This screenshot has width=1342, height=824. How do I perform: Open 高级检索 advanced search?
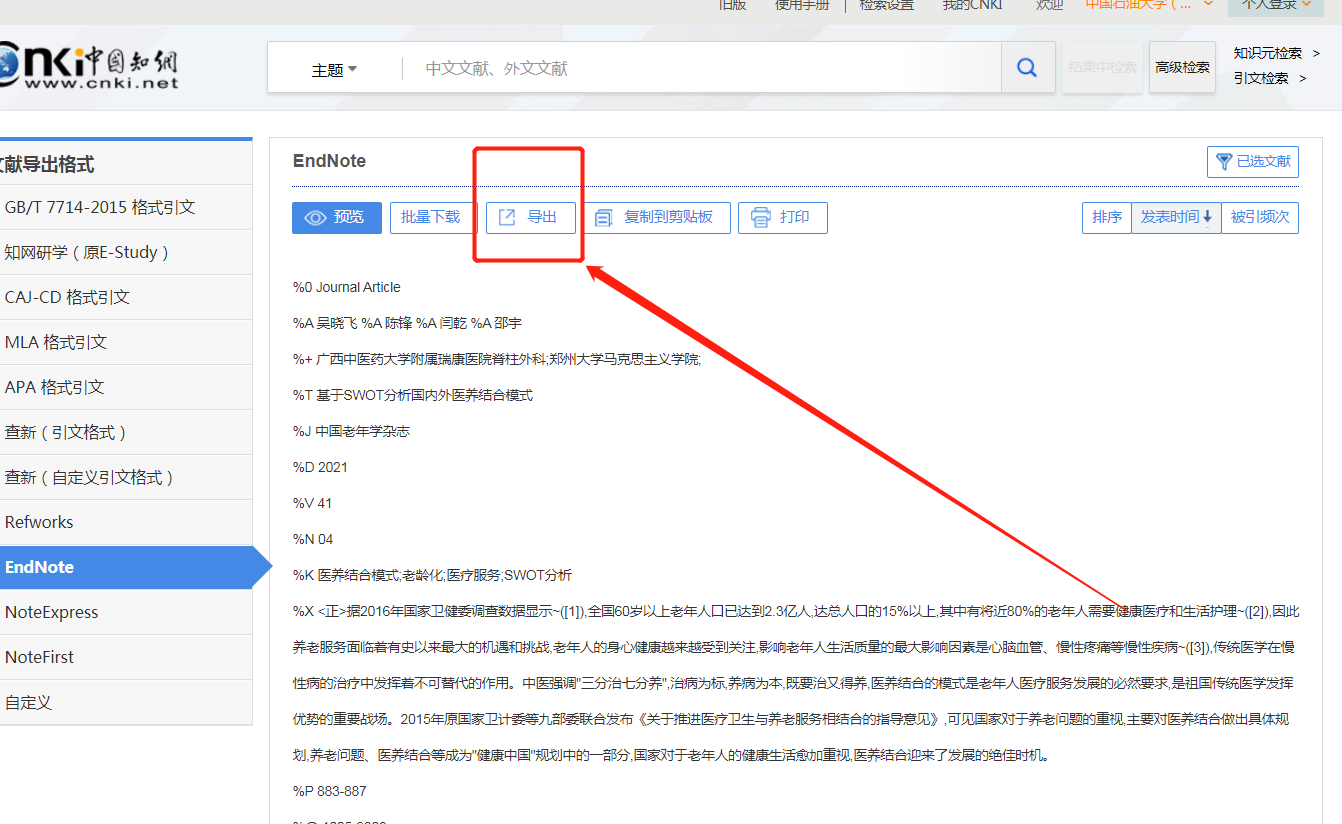click(1182, 66)
